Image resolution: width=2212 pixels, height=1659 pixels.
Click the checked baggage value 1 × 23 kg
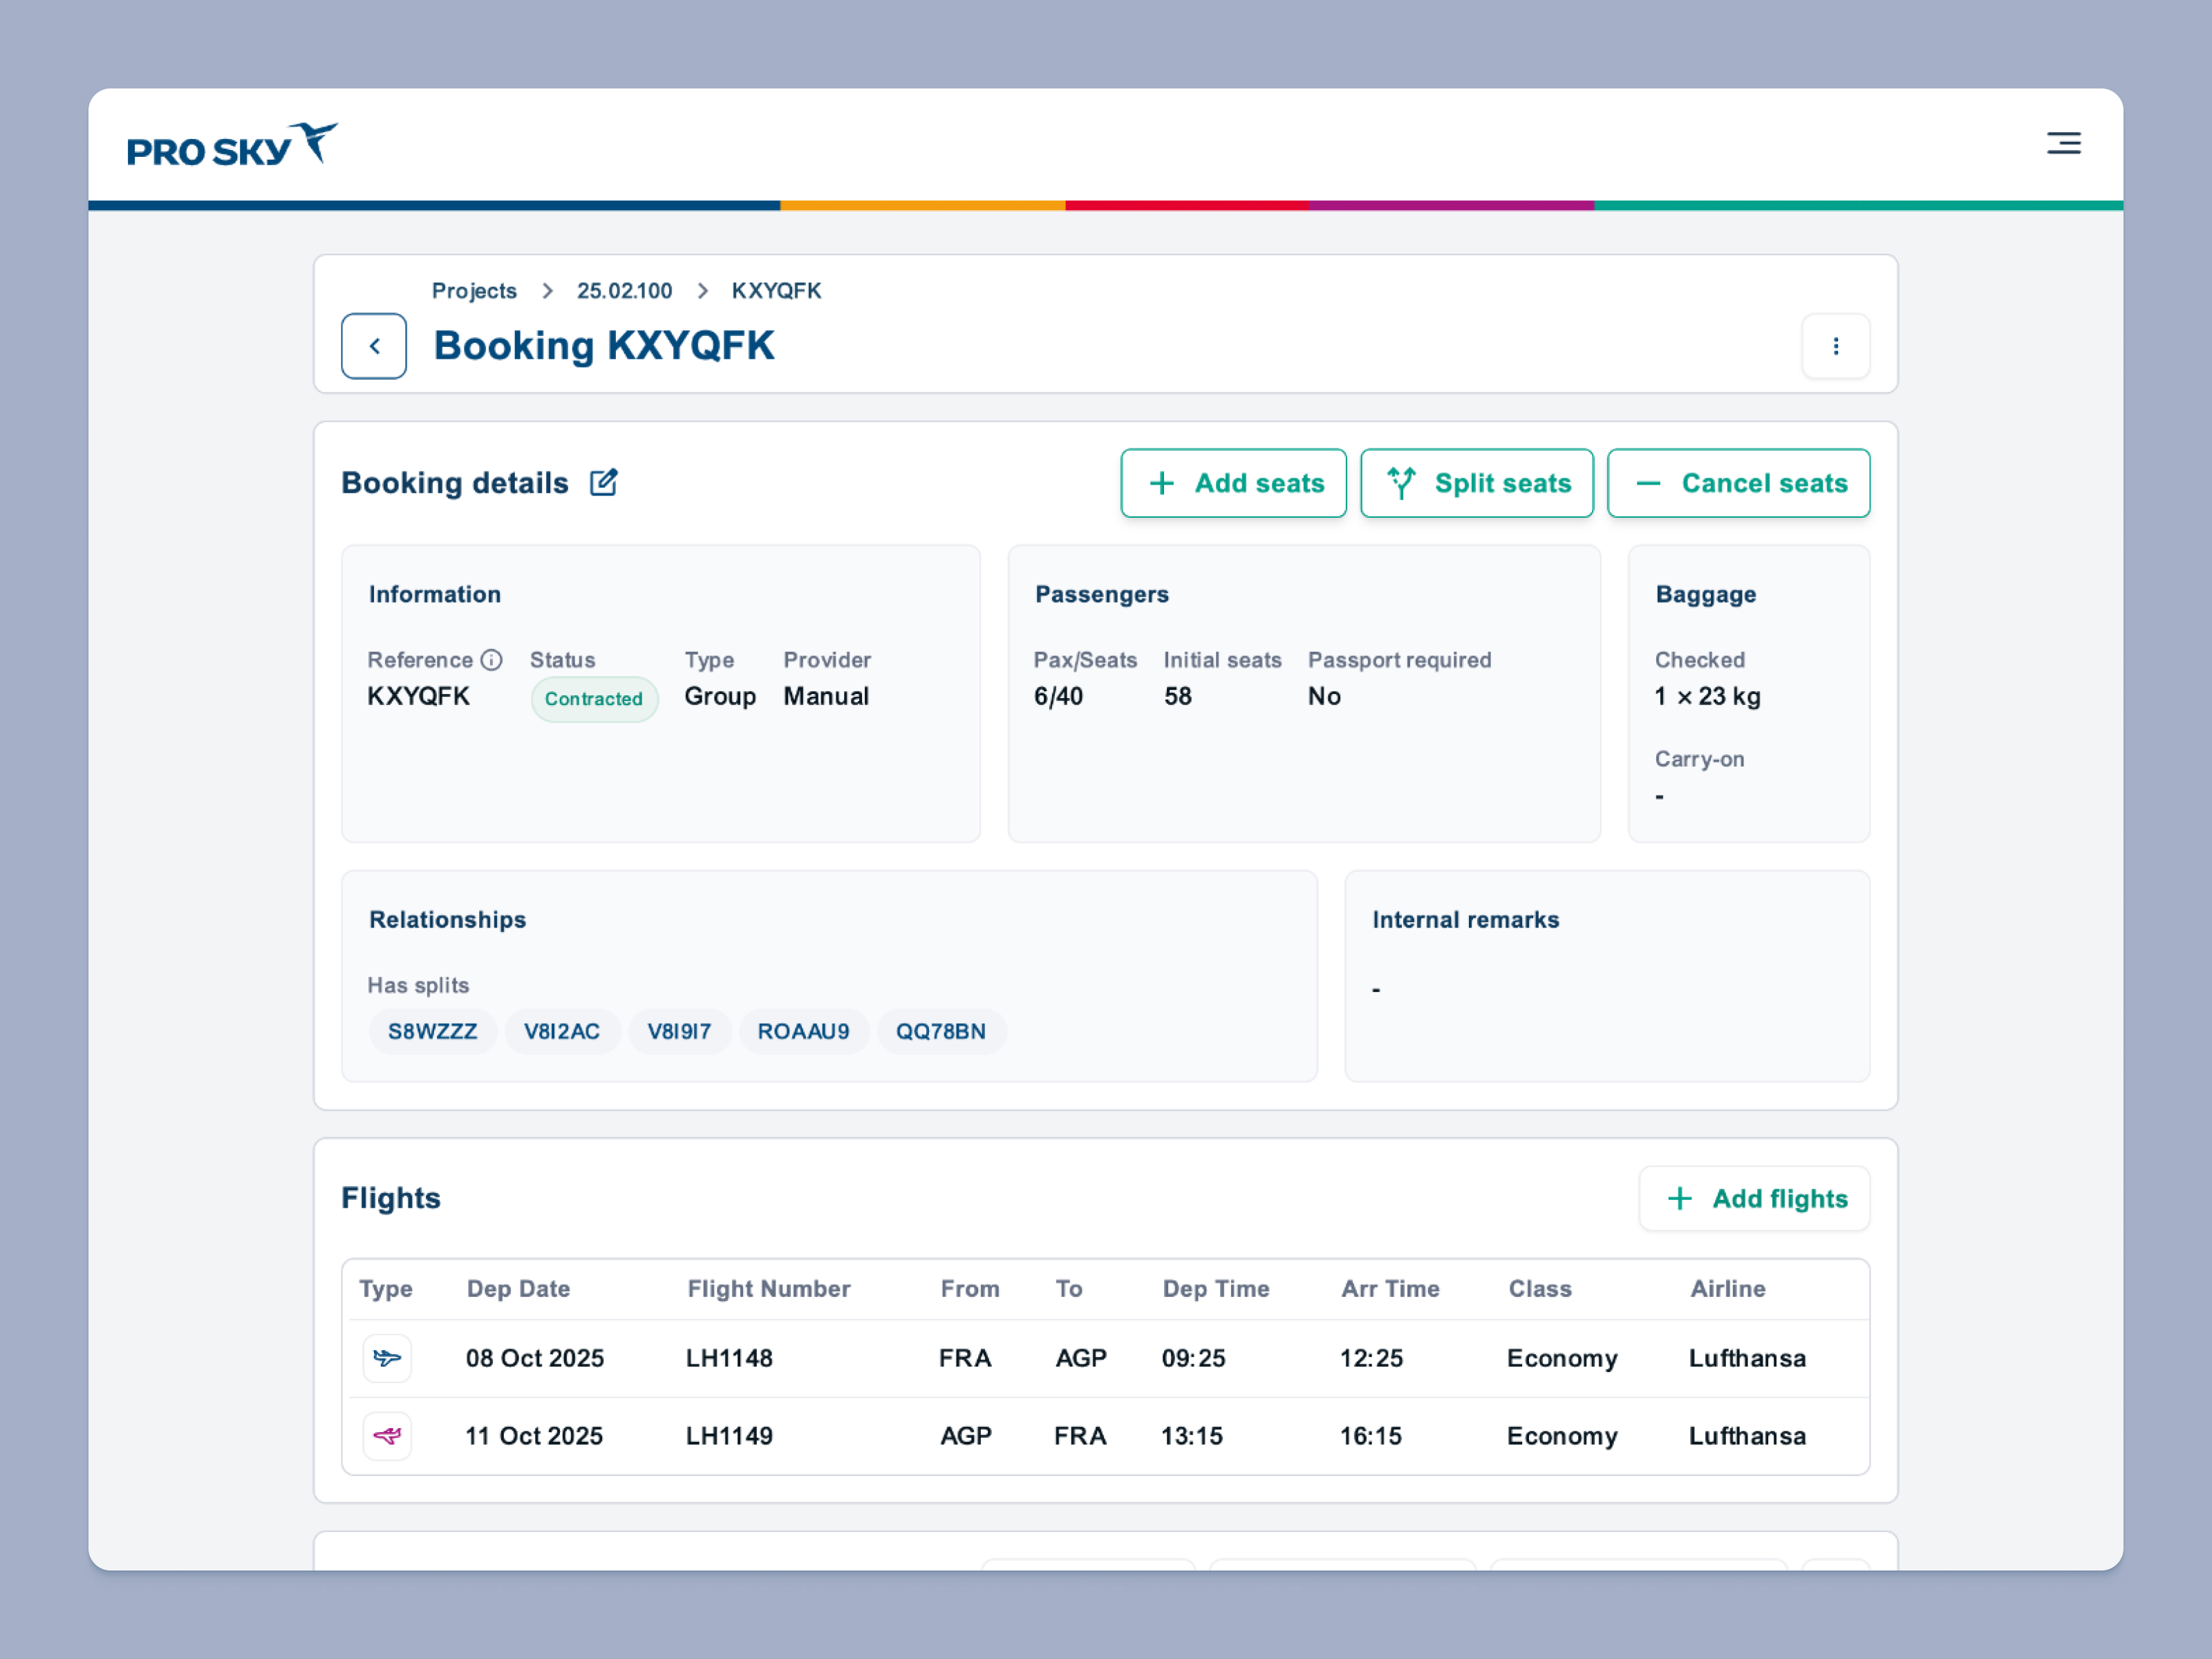pyautogui.click(x=1707, y=696)
